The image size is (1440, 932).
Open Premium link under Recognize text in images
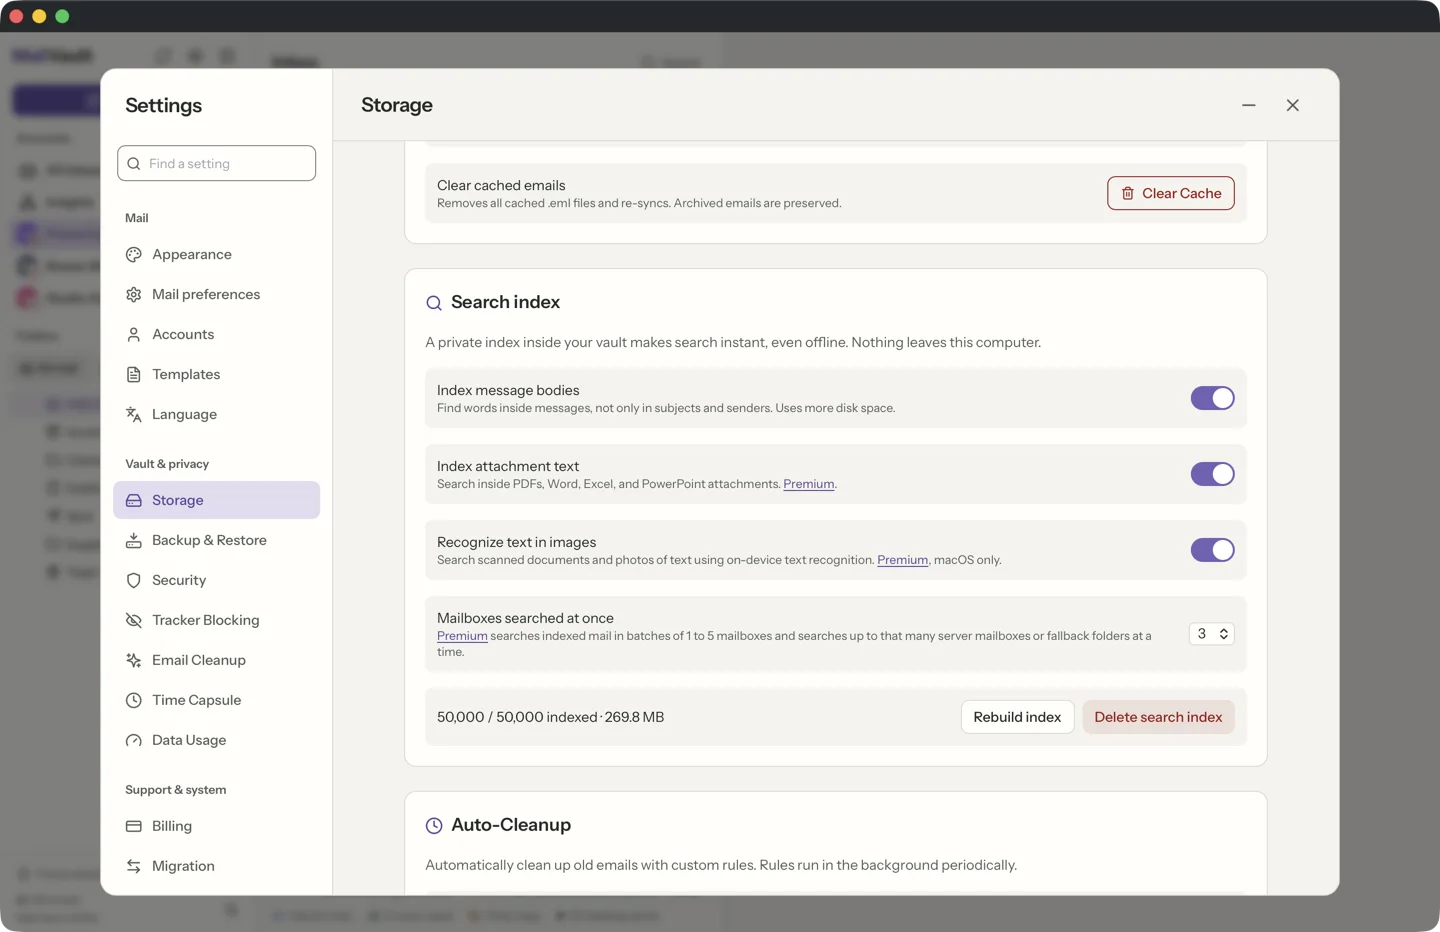902,560
